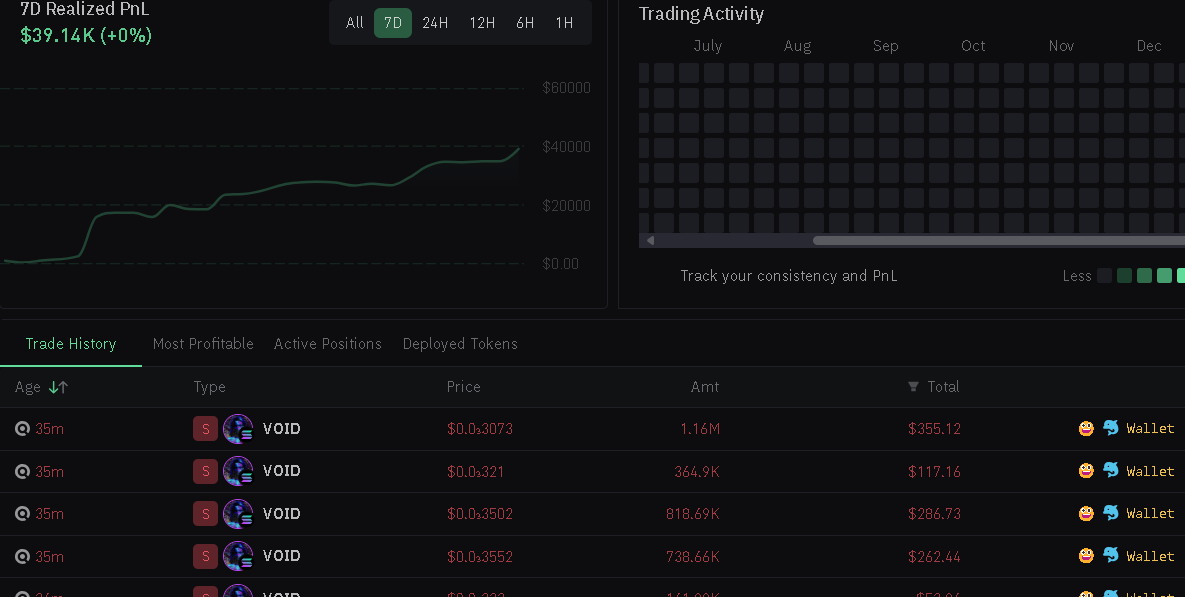Click the platform icon beside 35m in the $355.12 row

coord(22,428)
